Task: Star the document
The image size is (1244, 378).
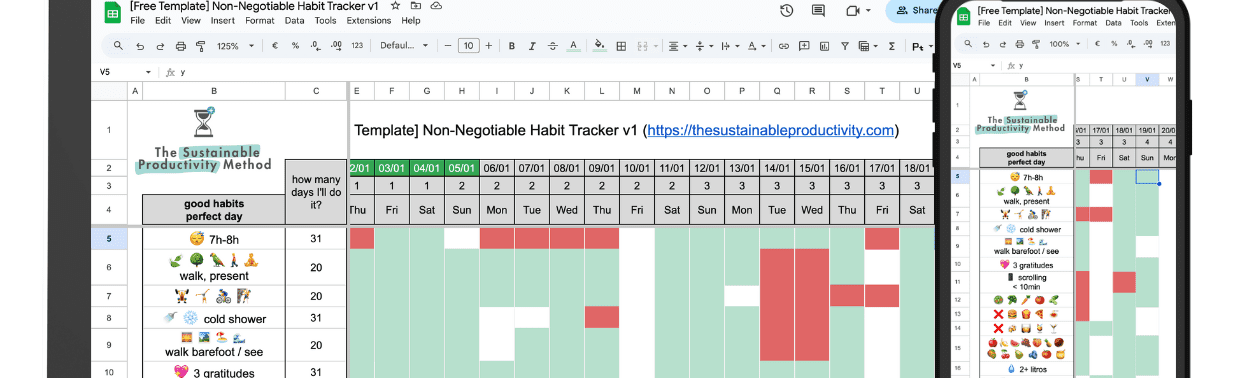Action: point(395,5)
